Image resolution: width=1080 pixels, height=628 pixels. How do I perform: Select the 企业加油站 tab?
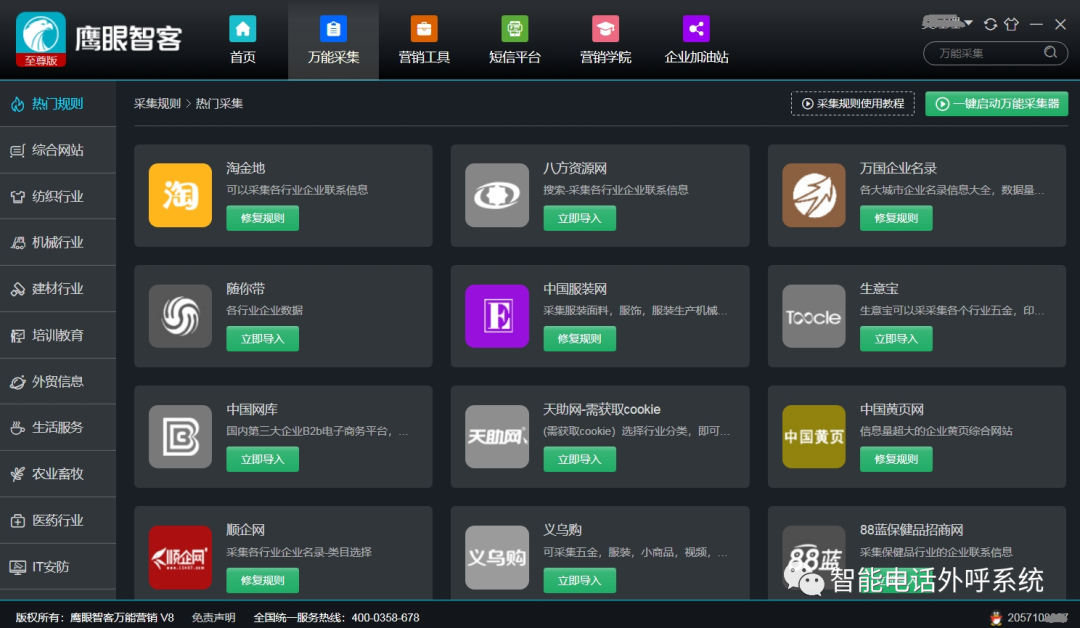click(696, 40)
